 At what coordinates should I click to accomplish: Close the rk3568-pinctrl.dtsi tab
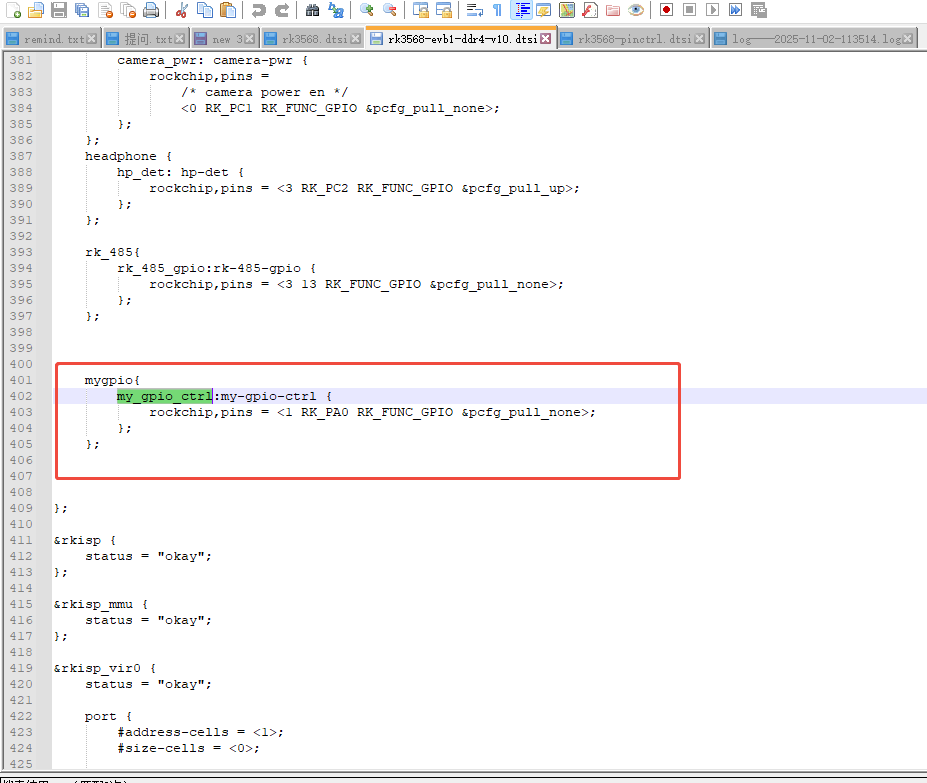(x=699, y=39)
